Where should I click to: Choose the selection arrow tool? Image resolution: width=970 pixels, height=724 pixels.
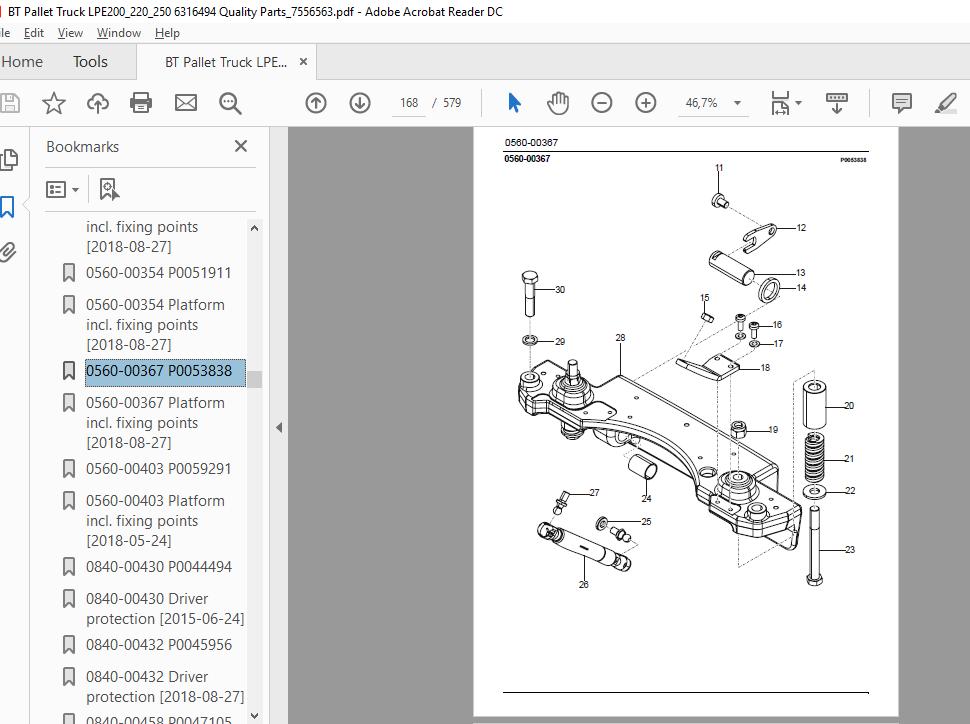click(x=514, y=103)
